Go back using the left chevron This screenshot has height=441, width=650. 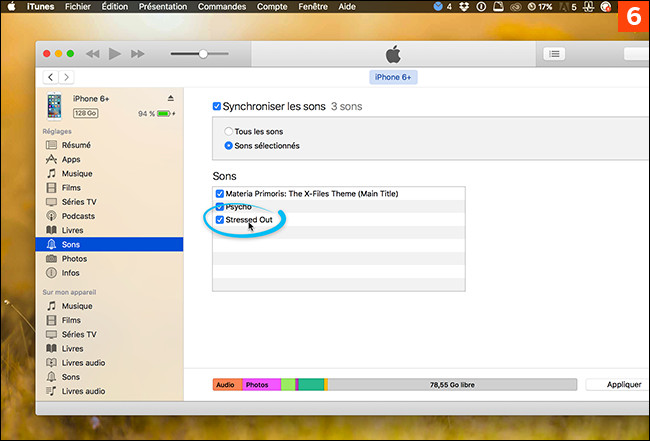tap(50, 77)
